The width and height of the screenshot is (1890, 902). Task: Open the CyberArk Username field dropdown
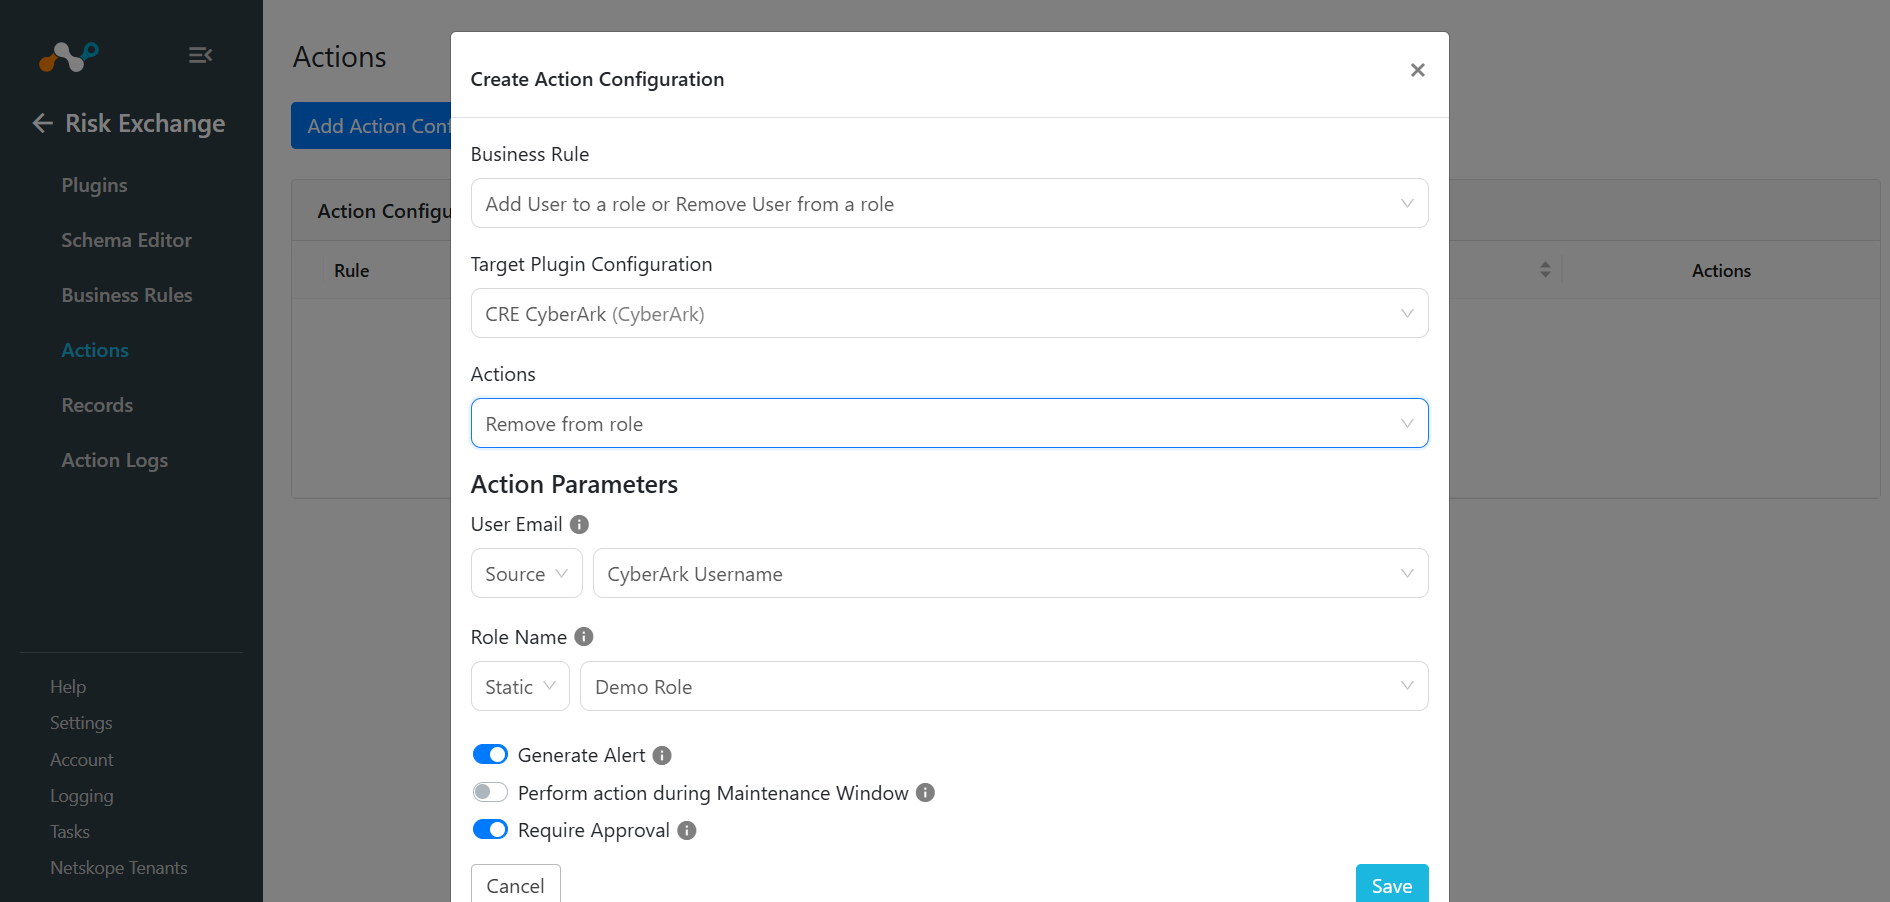[x=1010, y=573]
